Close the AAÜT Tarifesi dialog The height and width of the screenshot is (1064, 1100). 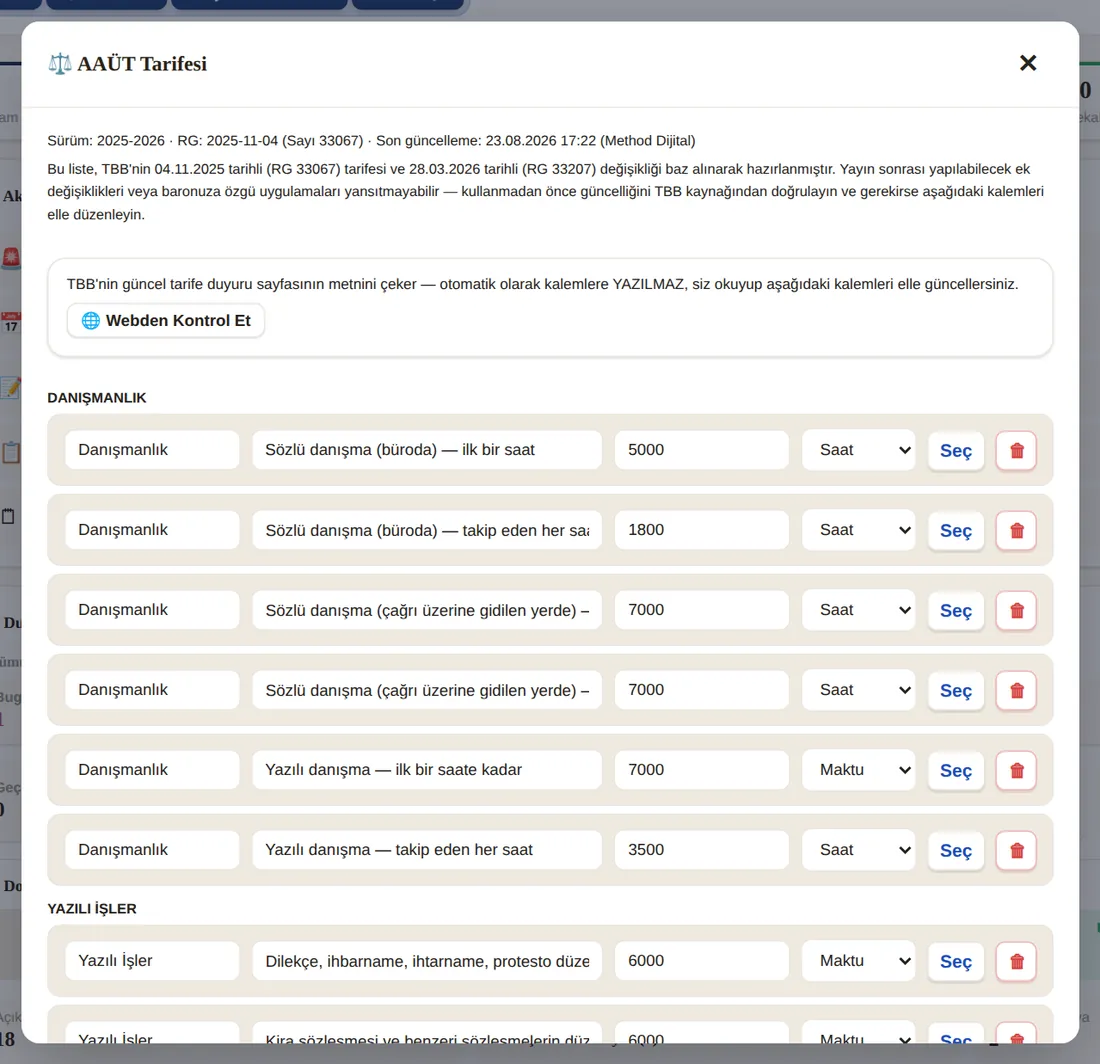[x=1028, y=63]
